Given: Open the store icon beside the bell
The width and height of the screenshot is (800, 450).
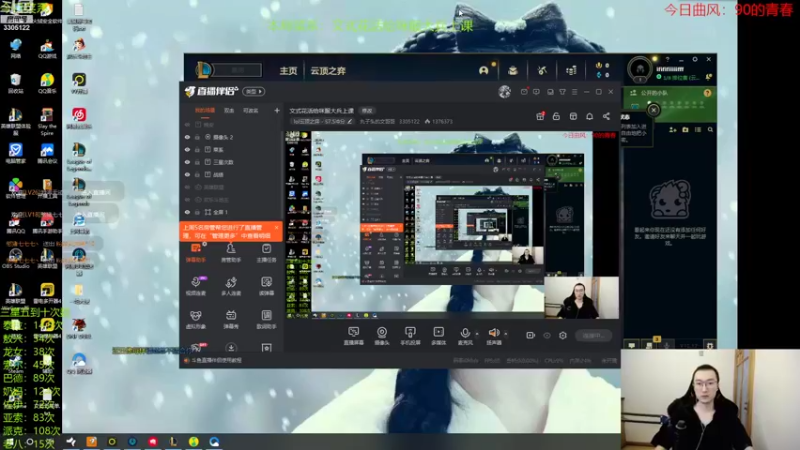Looking at the screenshot, I should click(573, 116).
